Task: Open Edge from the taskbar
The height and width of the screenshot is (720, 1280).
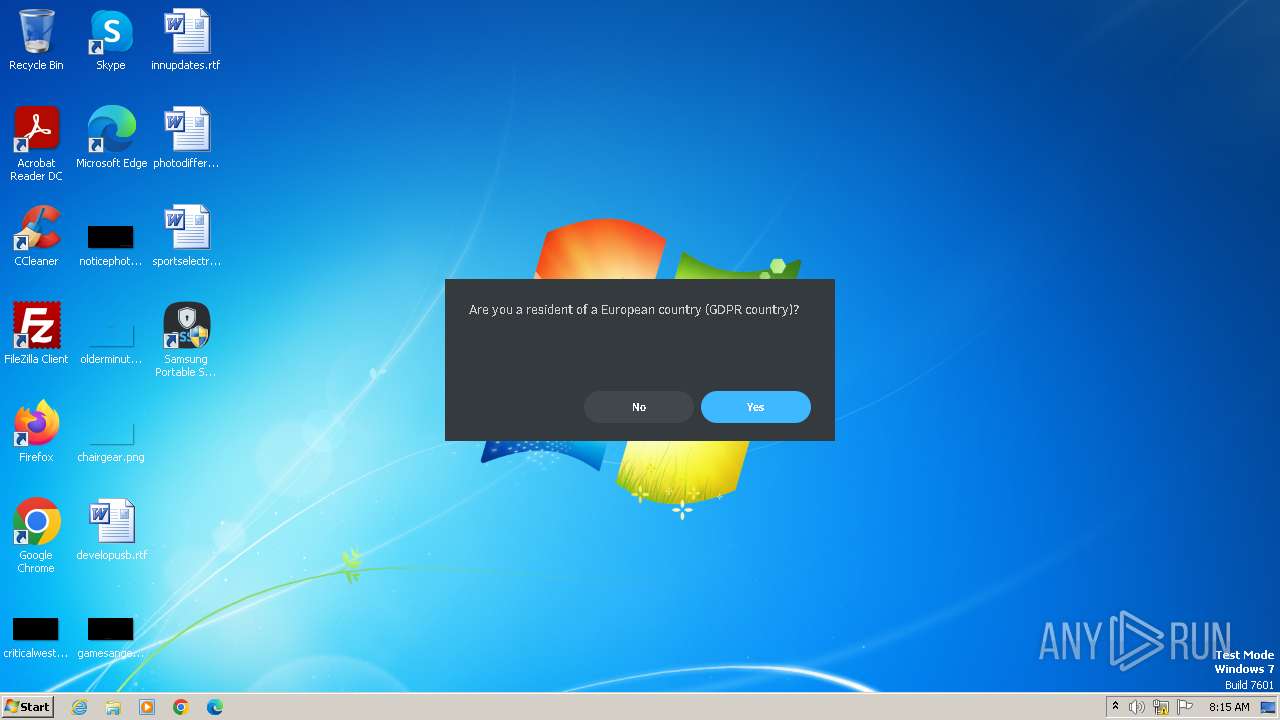Action: click(x=215, y=707)
